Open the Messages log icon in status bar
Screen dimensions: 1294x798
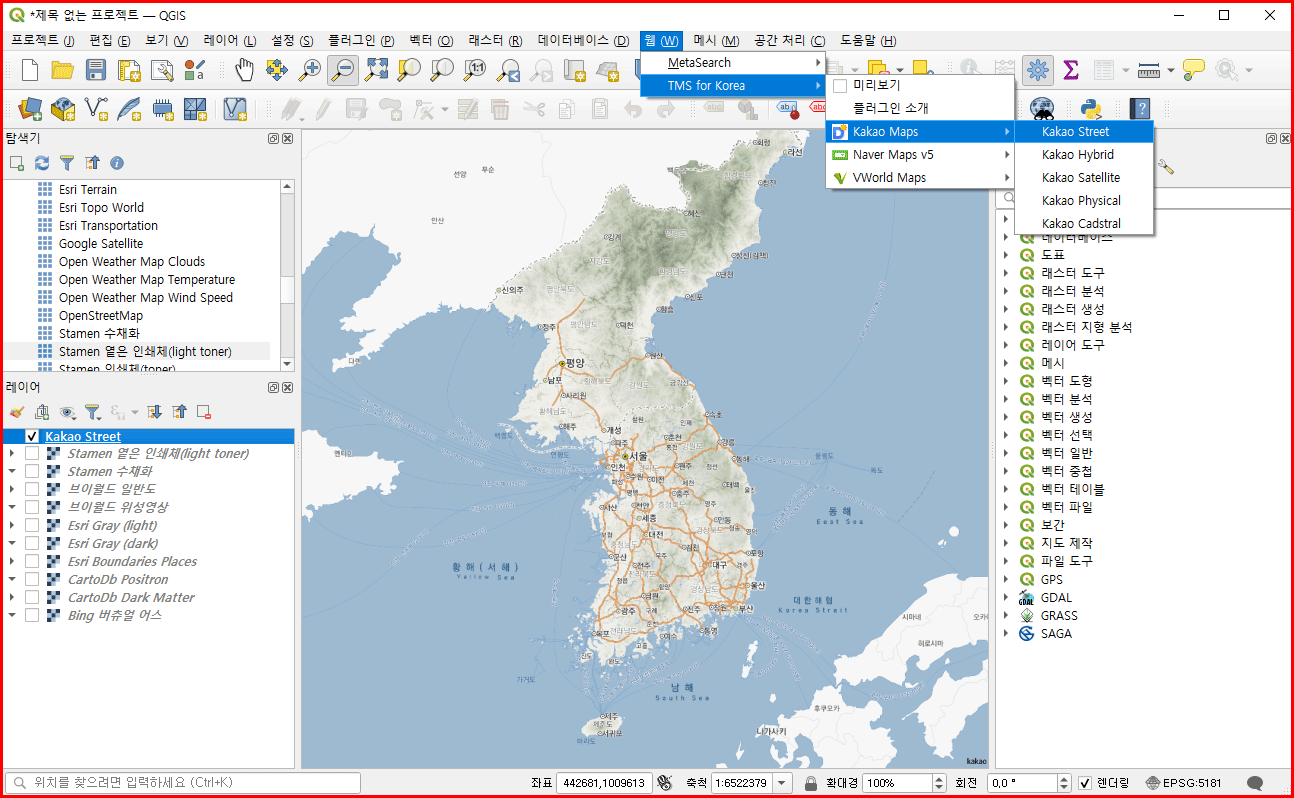[1255, 783]
